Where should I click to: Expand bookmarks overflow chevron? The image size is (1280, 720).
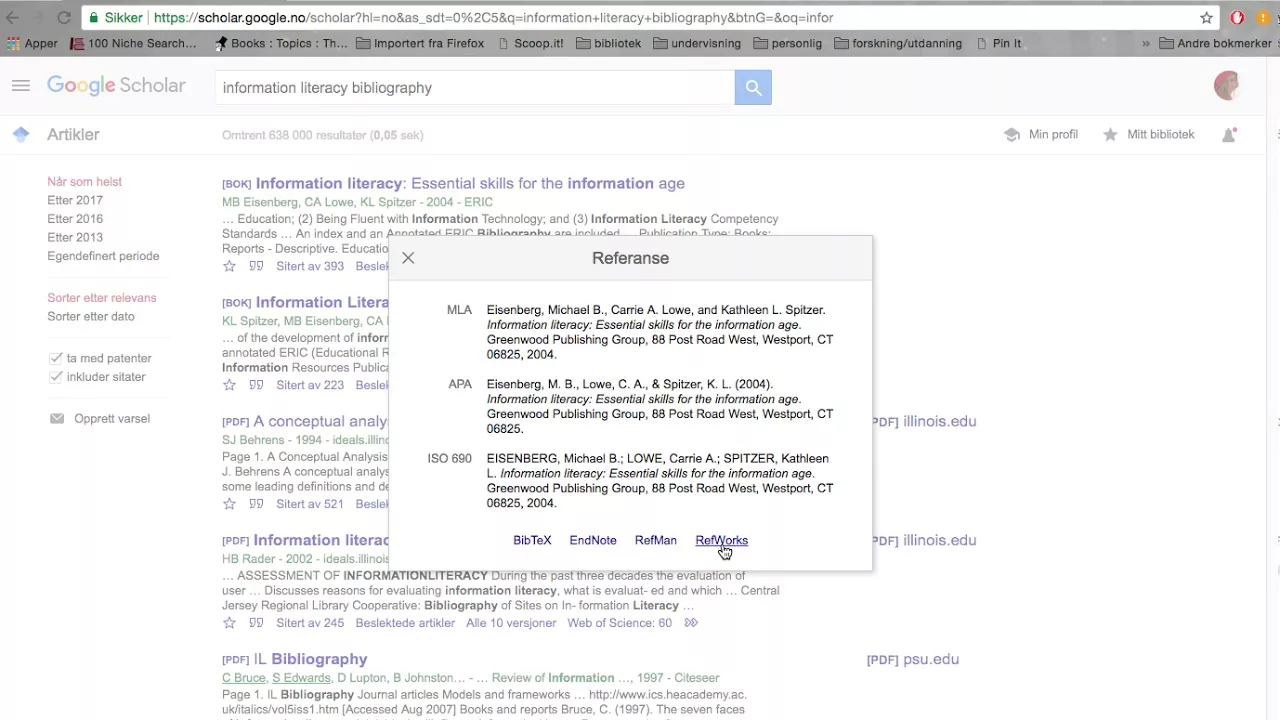1146,43
